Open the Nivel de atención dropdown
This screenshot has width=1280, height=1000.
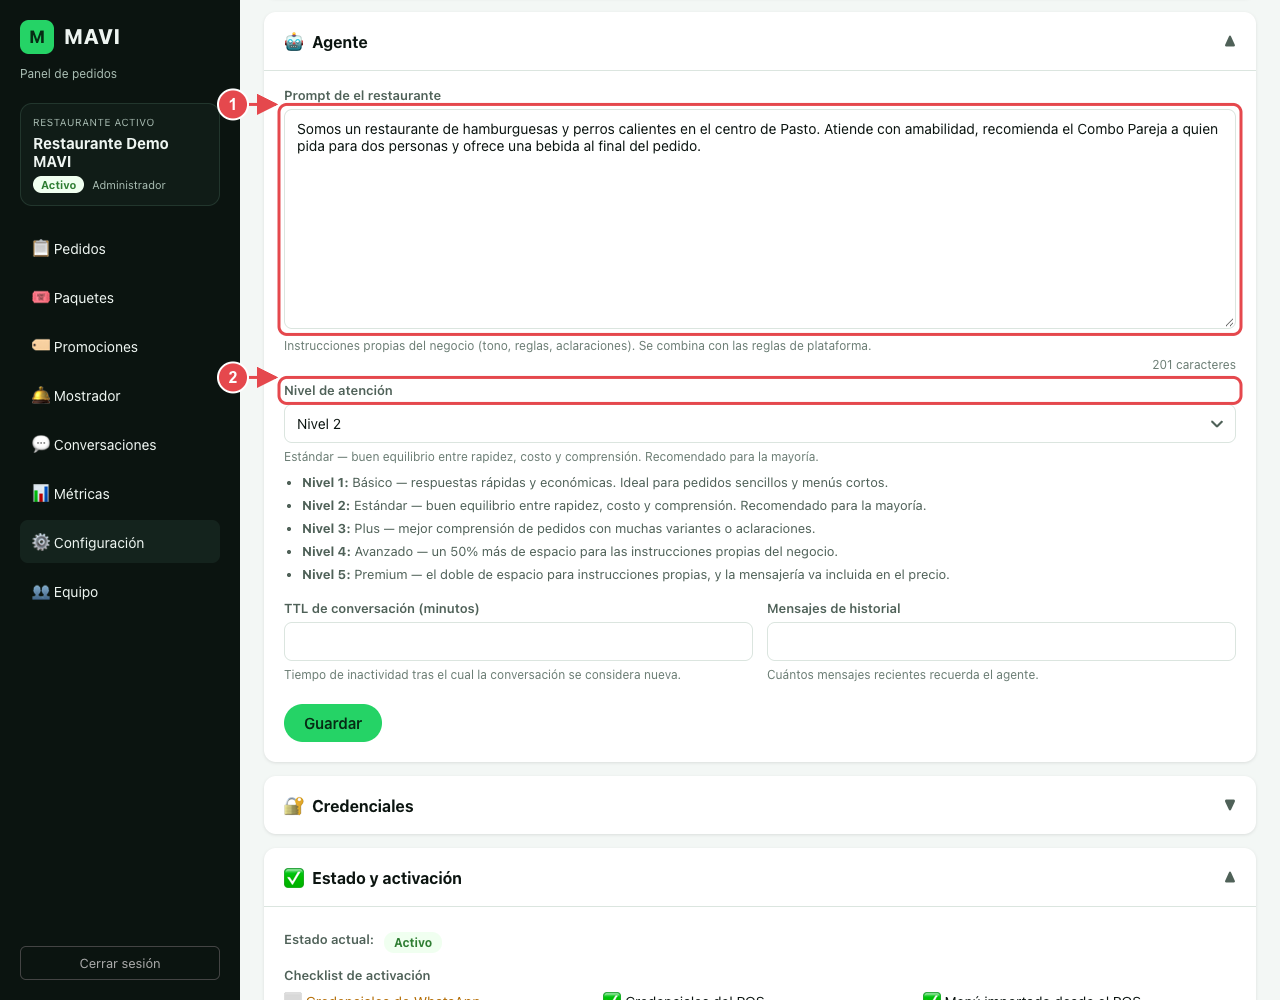[x=760, y=424]
